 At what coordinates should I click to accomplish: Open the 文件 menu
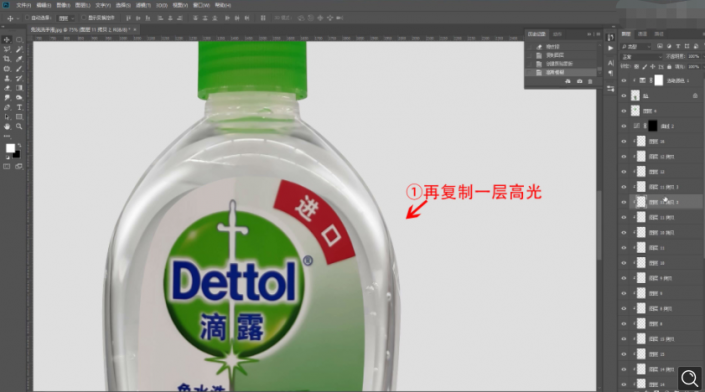pos(23,5)
